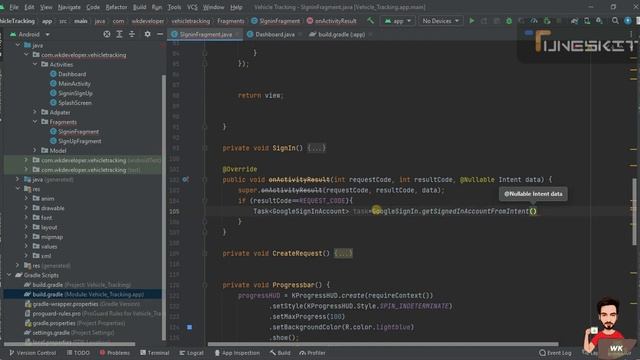
Task: Click the onActivityResult breadcrumb
Action: (x=331, y=21)
